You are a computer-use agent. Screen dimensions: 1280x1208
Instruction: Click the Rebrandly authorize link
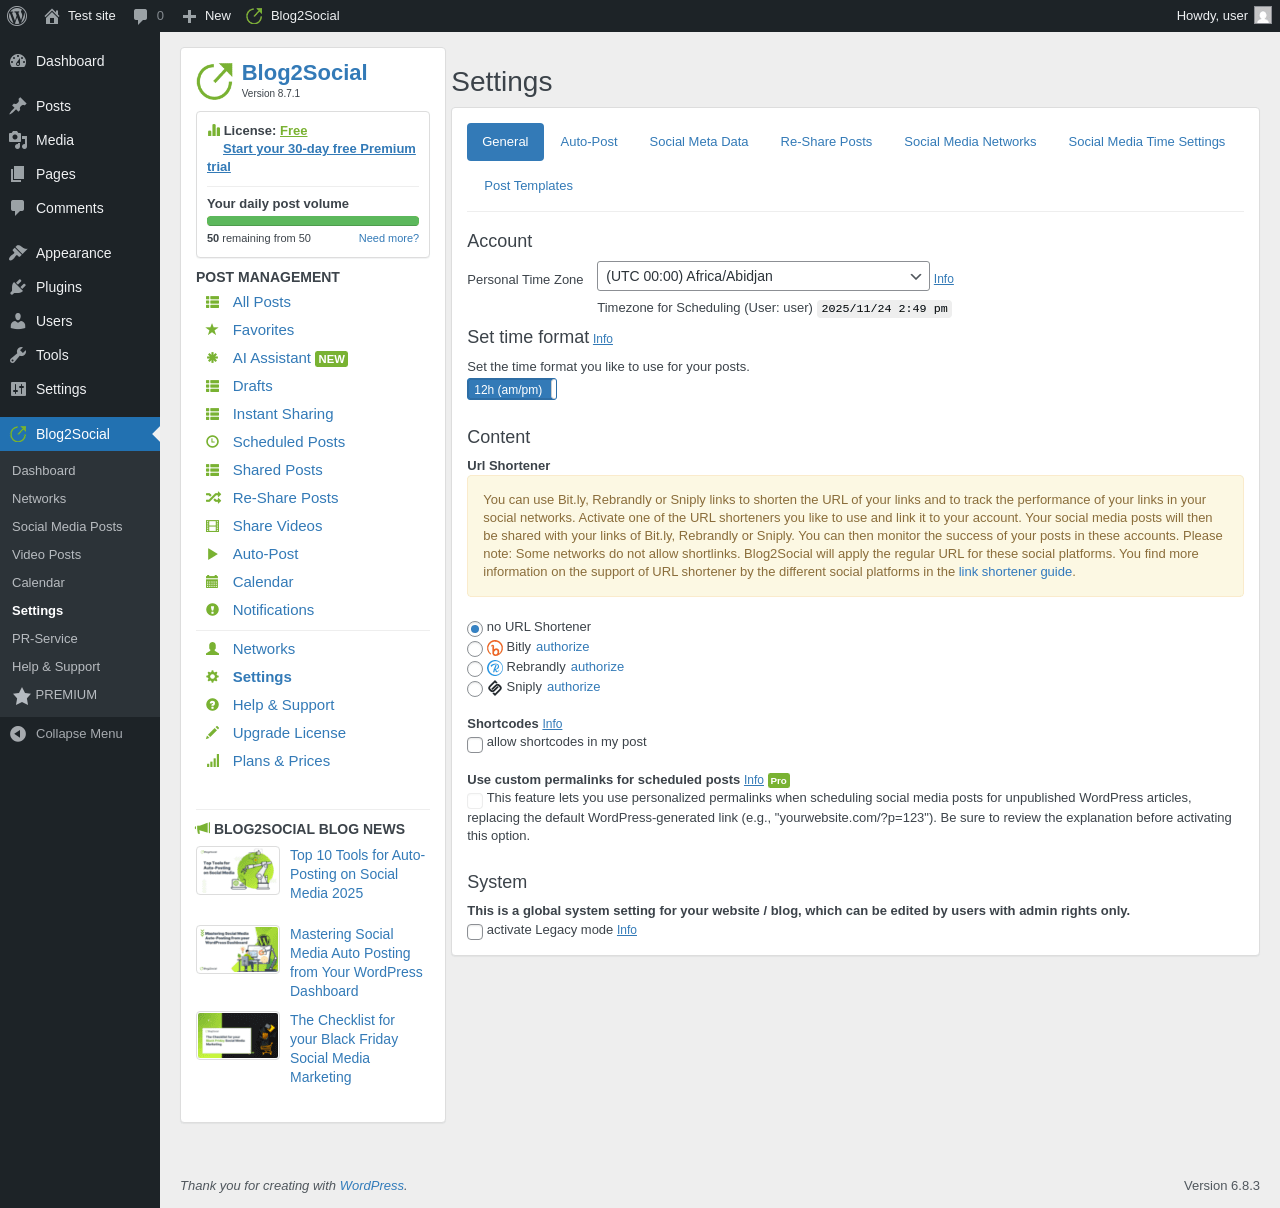pos(597,667)
